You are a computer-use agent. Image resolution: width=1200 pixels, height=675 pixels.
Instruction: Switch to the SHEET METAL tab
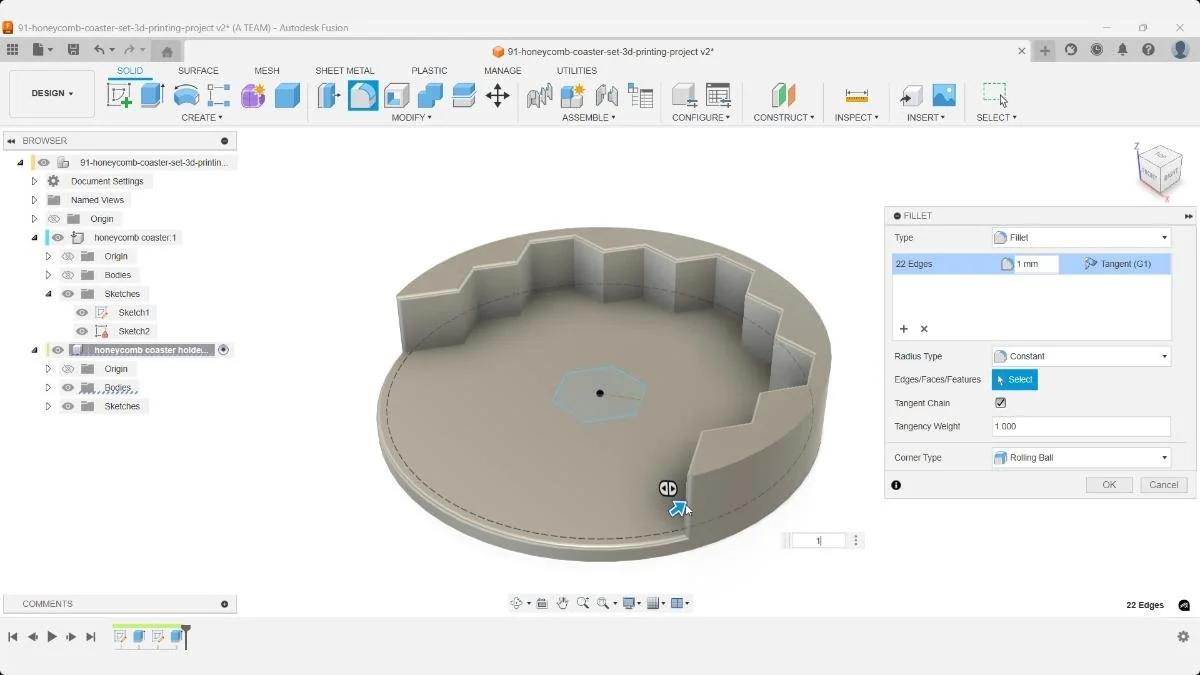[345, 71]
